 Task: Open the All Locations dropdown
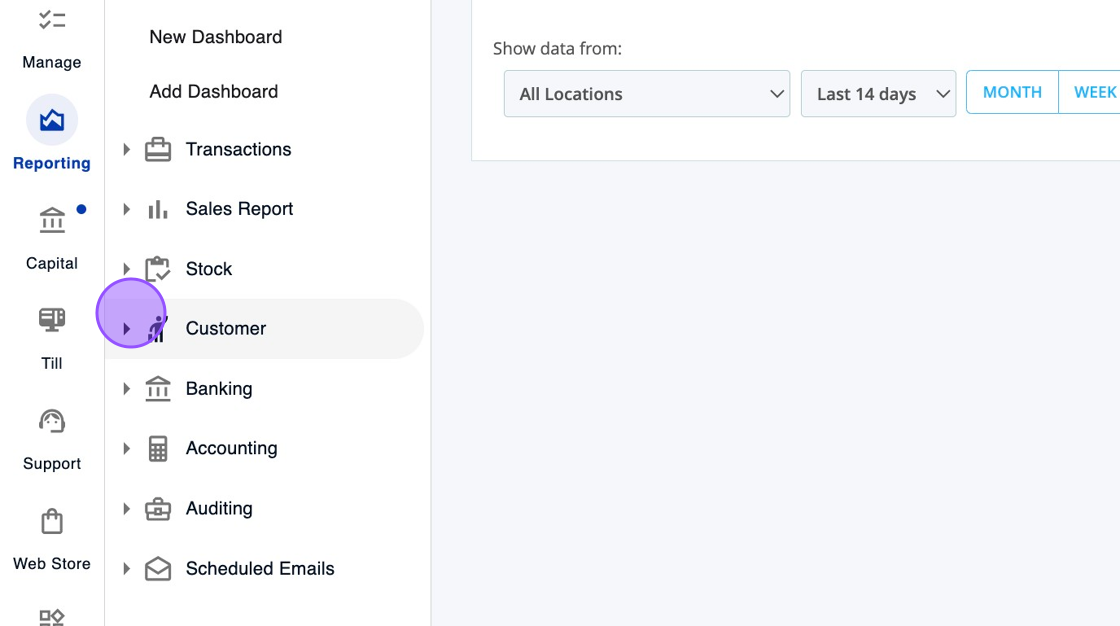[647, 94]
